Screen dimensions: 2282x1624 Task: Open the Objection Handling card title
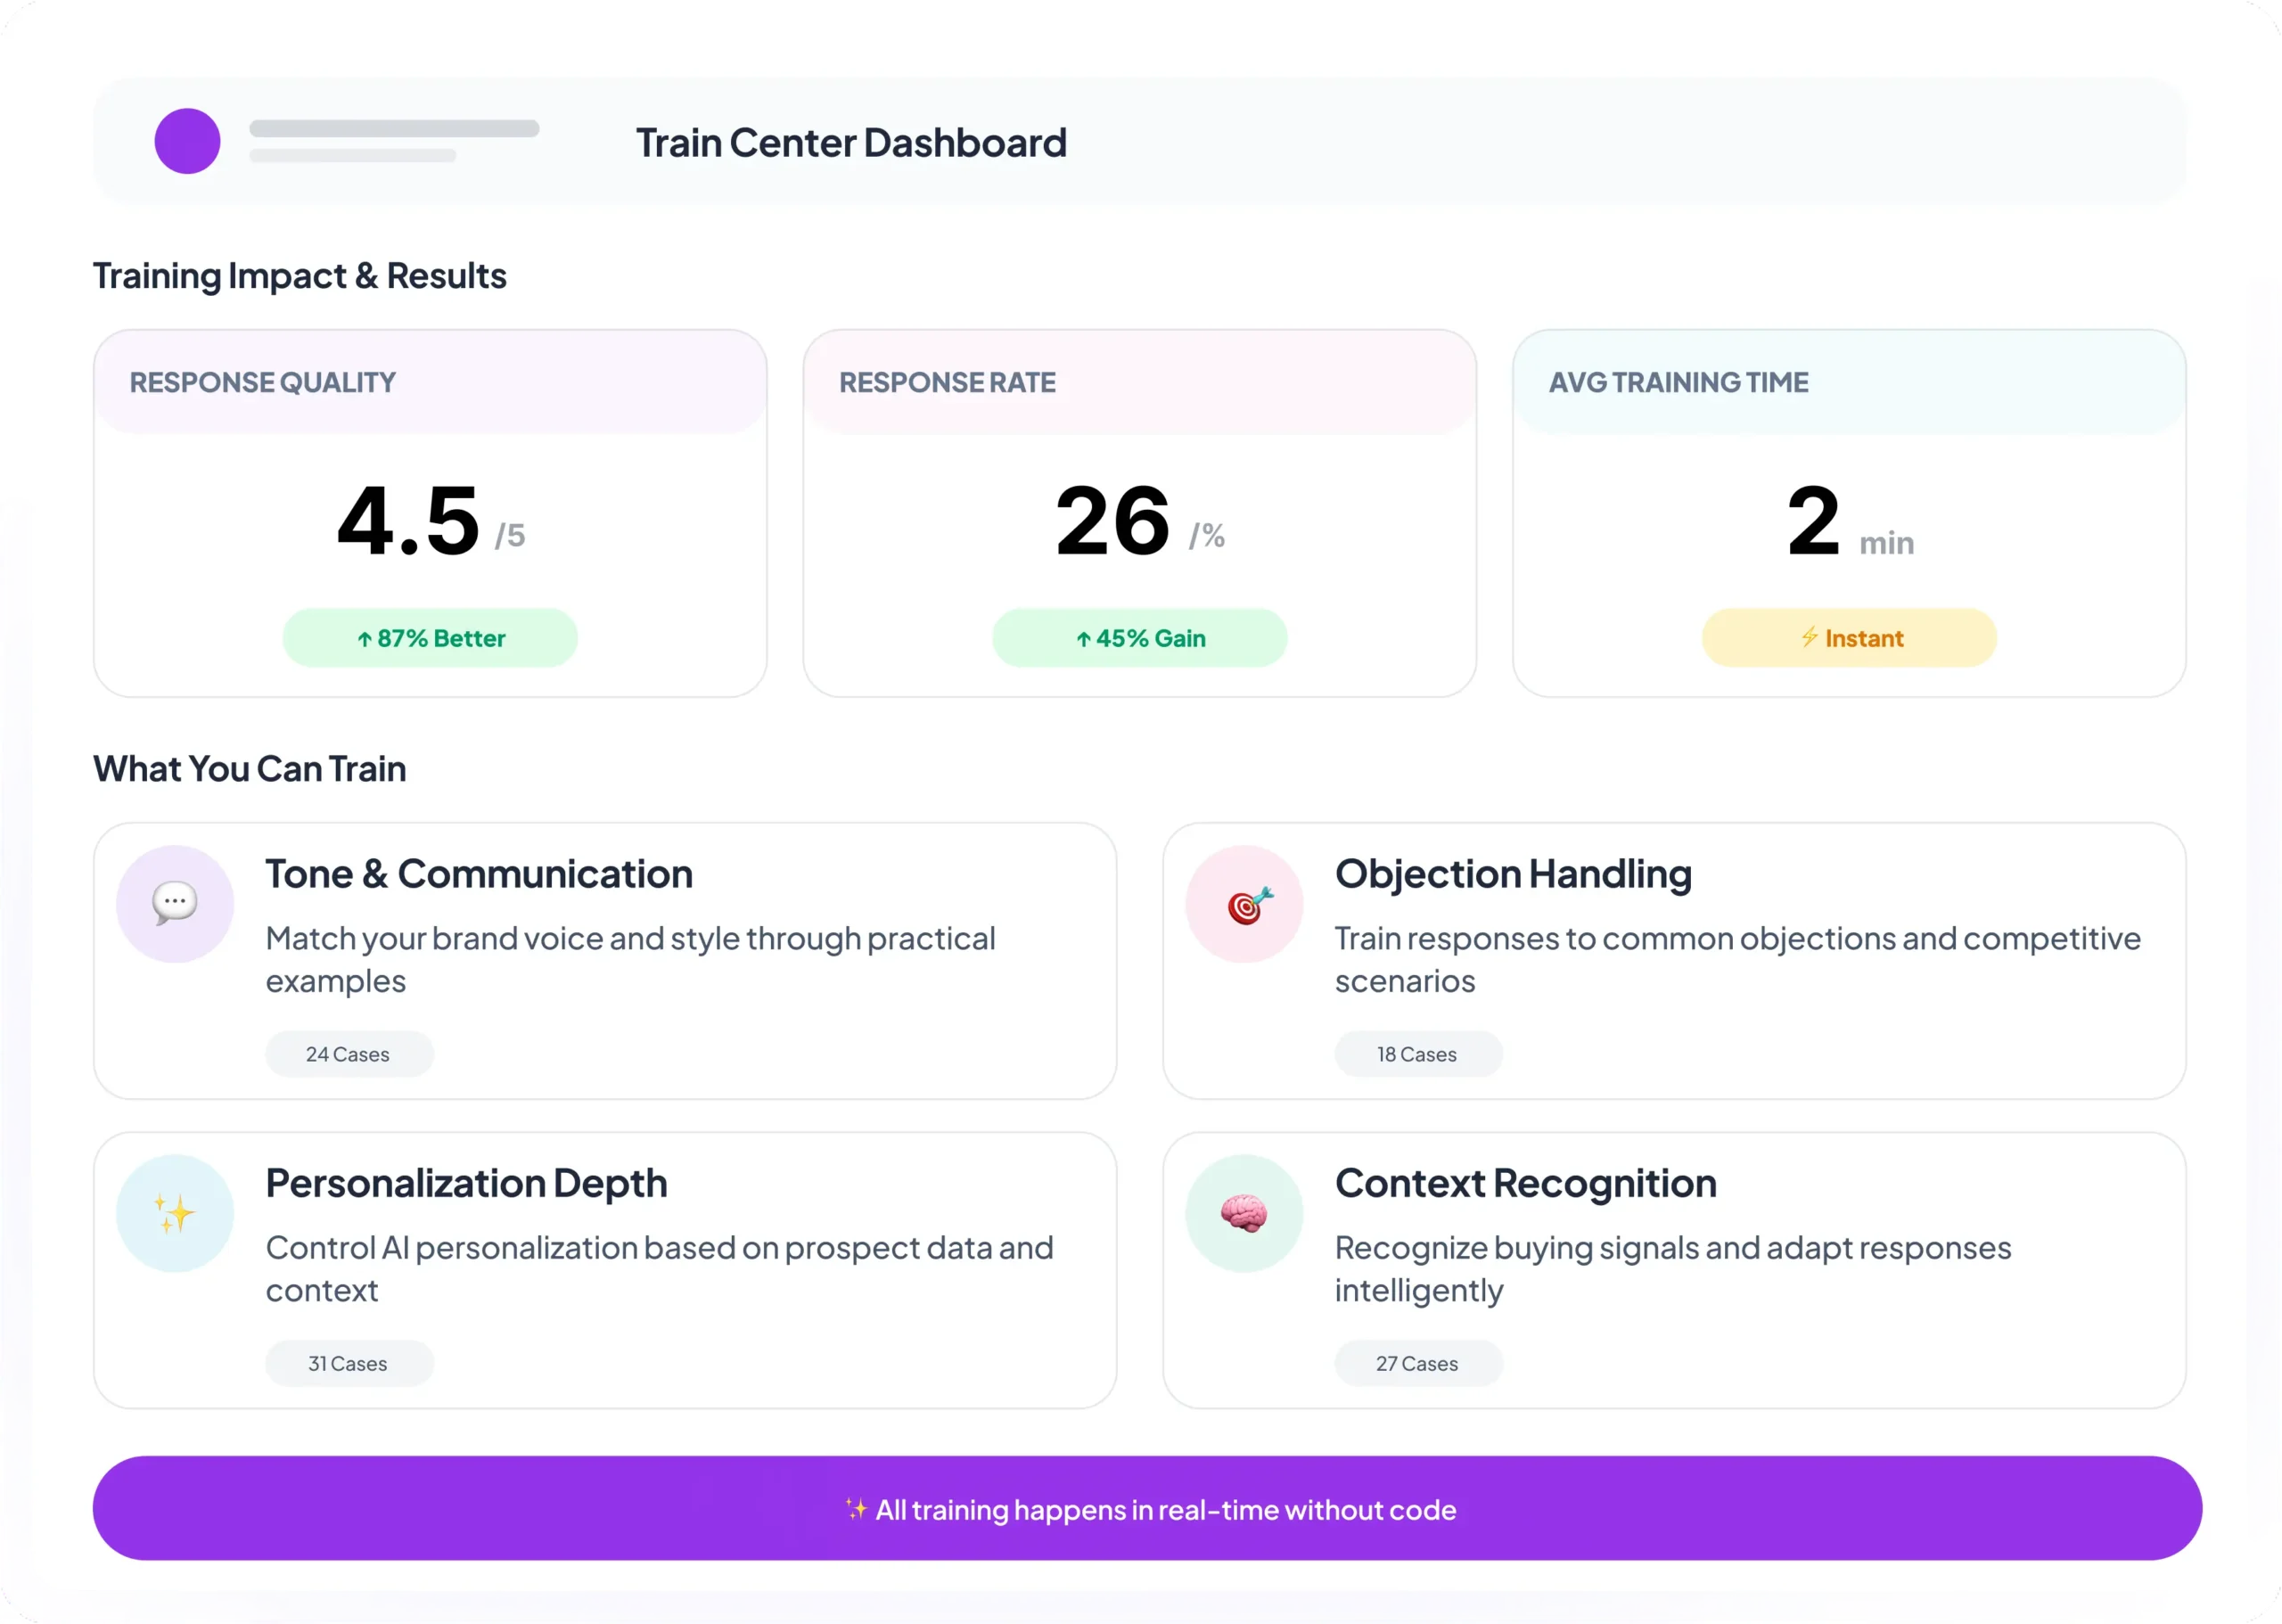(x=1513, y=874)
